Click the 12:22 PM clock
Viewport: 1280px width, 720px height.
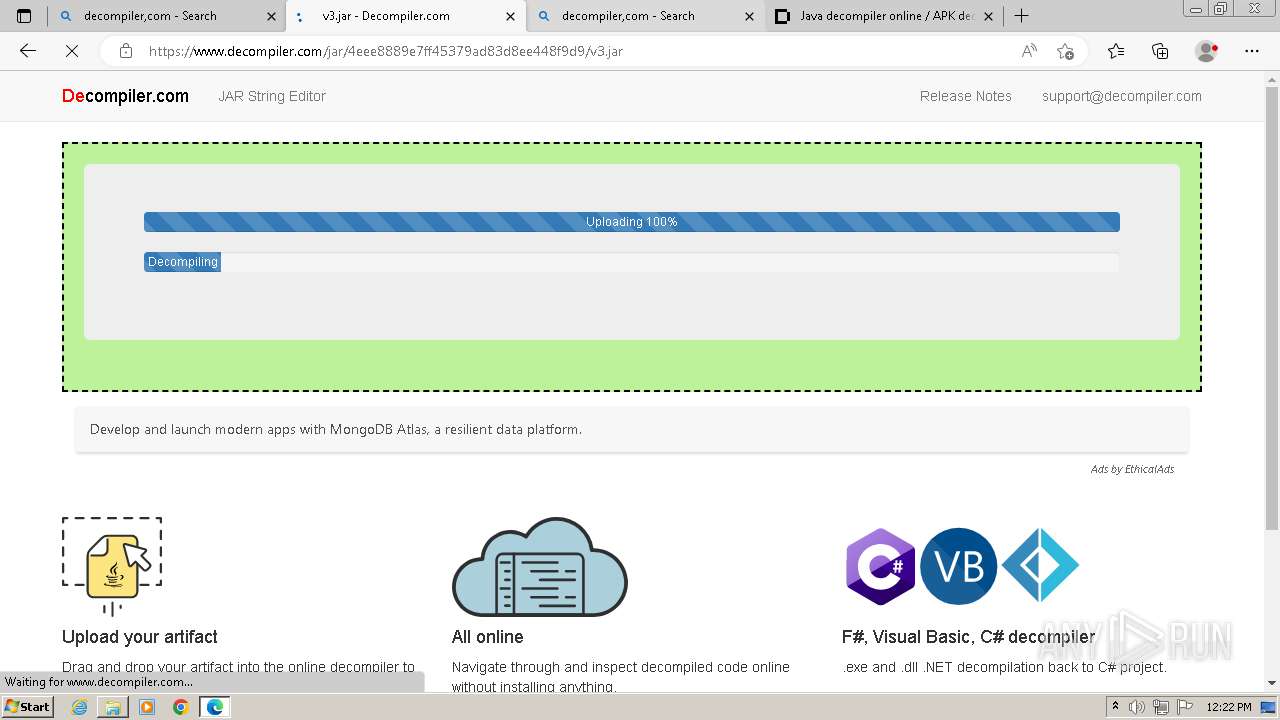tap(1229, 707)
